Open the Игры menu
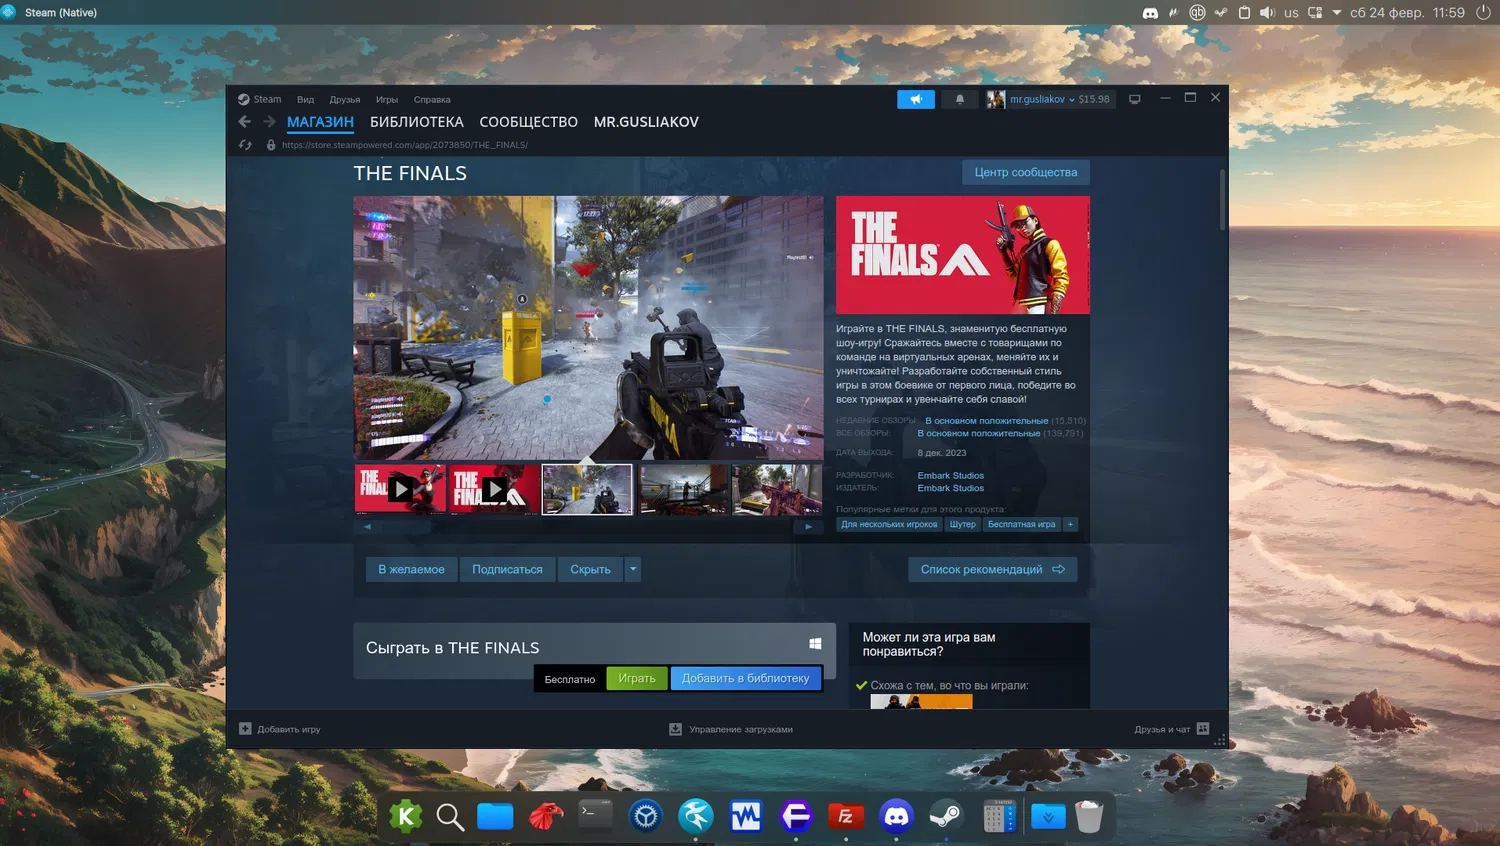The width and height of the screenshot is (1500, 846). point(387,100)
